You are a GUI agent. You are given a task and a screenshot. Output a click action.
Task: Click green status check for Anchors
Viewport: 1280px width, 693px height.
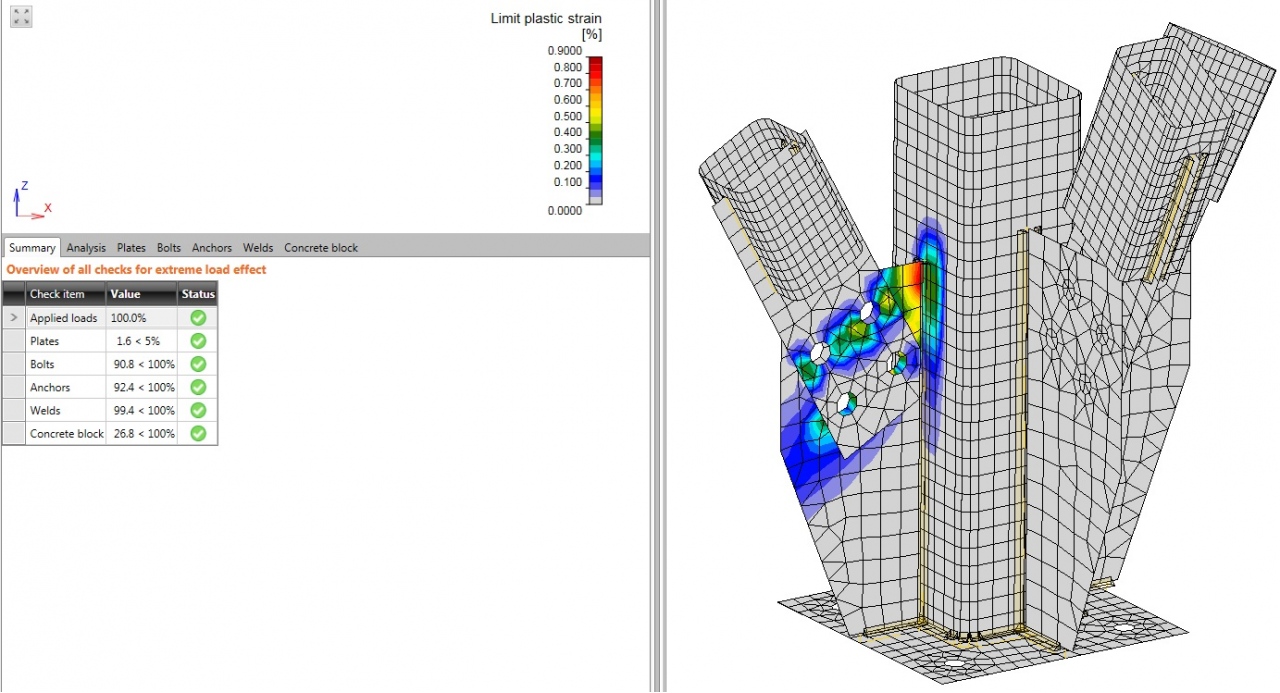(198, 387)
